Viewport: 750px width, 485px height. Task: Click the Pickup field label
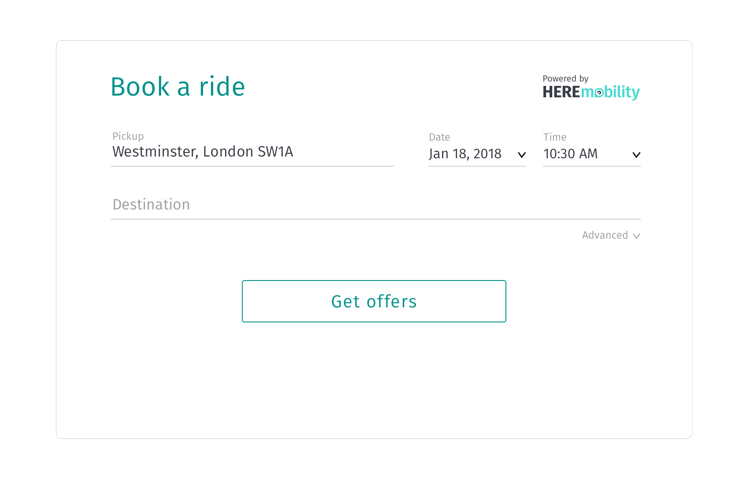(128, 136)
